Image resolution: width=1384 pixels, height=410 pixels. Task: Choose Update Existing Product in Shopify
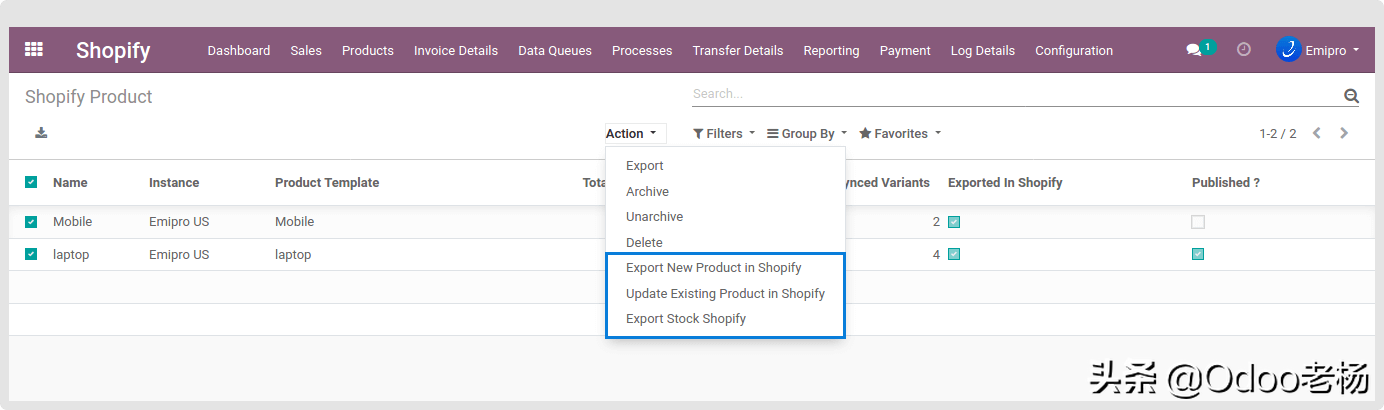pyautogui.click(x=725, y=294)
